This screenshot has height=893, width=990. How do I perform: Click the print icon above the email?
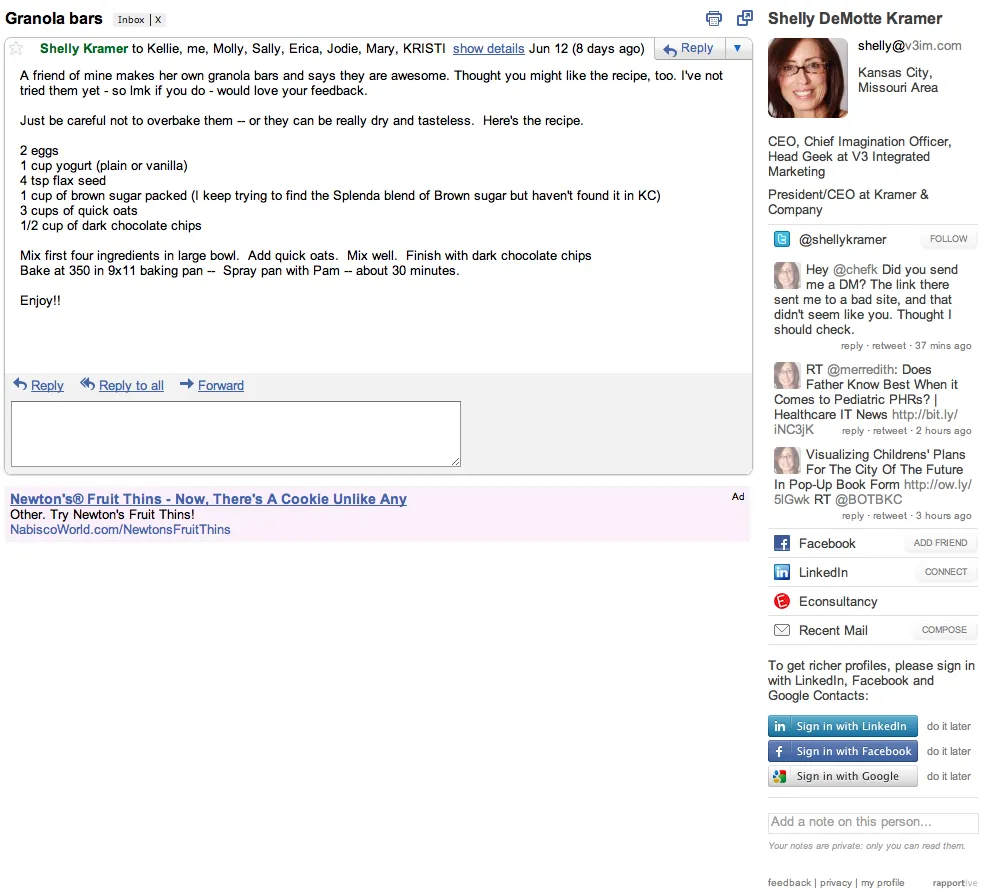point(713,18)
